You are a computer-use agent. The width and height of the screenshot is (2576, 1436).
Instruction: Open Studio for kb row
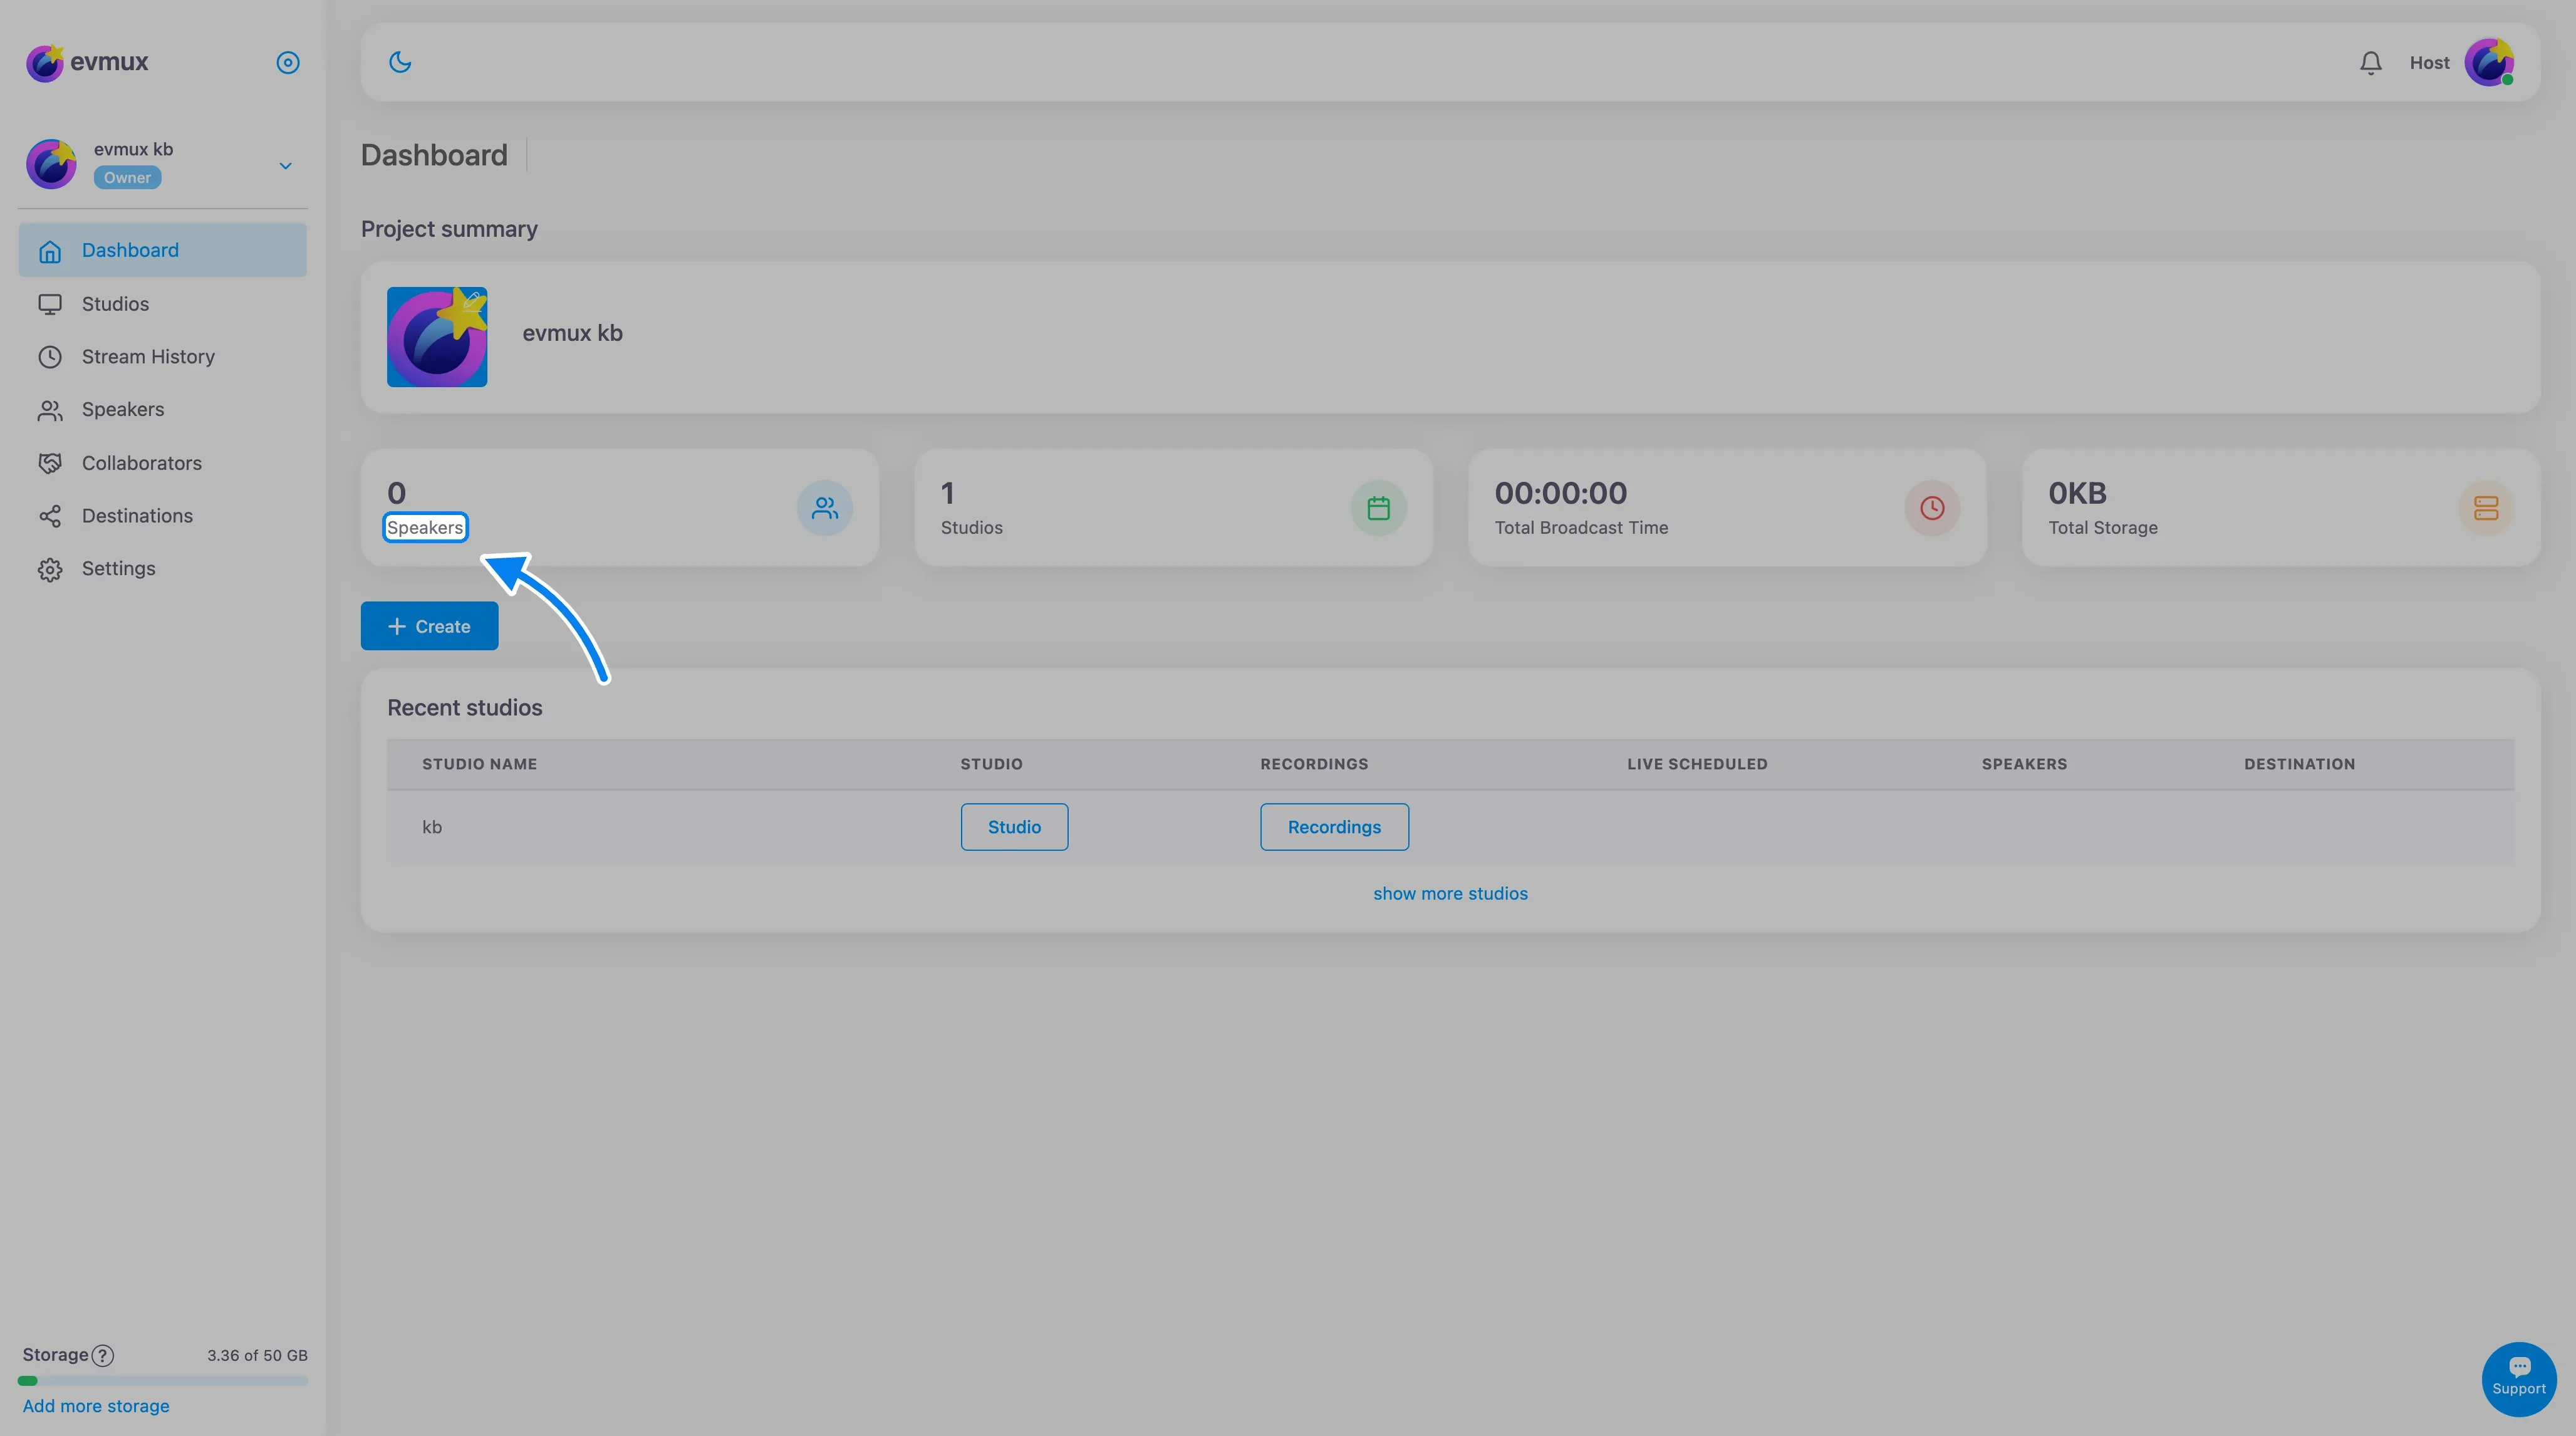click(x=1014, y=827)
